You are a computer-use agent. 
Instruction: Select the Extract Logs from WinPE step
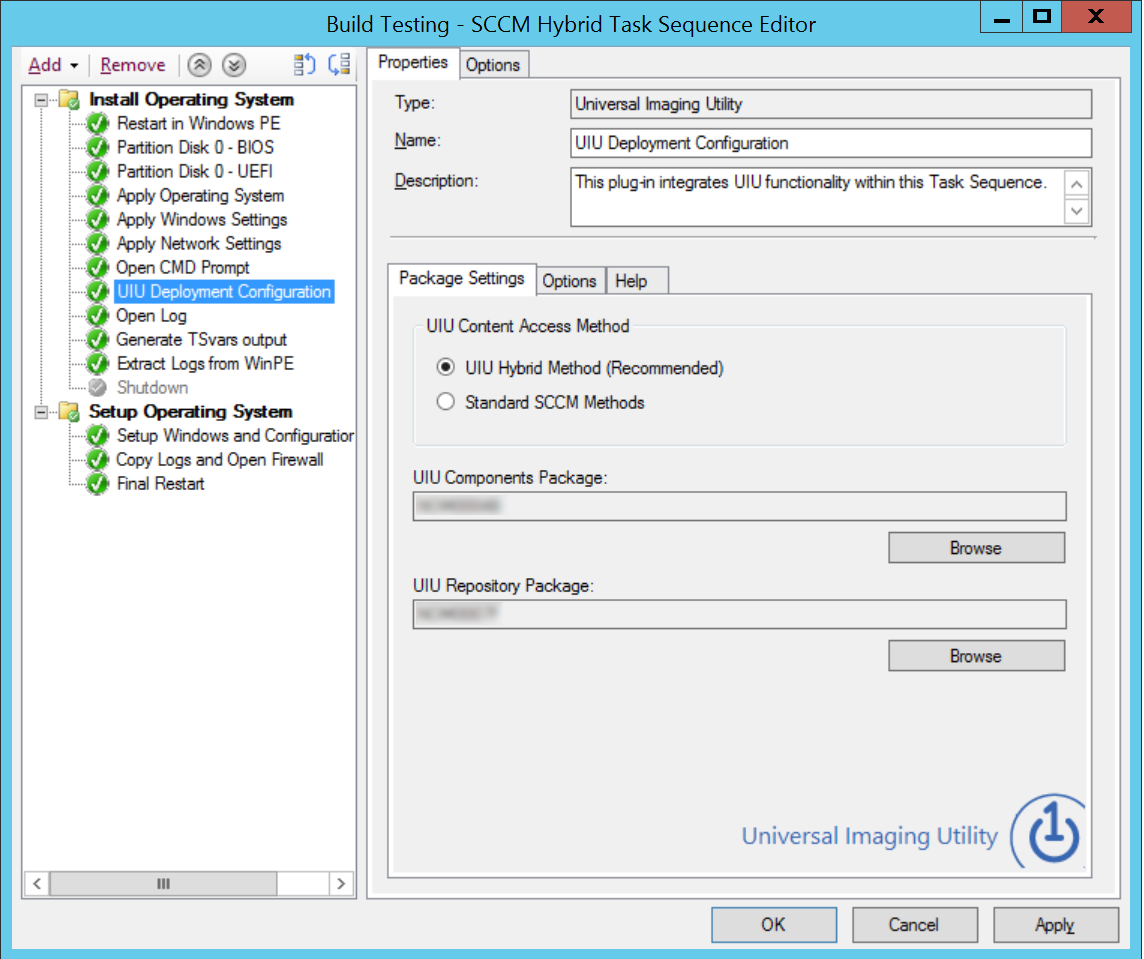coord(205,363)
